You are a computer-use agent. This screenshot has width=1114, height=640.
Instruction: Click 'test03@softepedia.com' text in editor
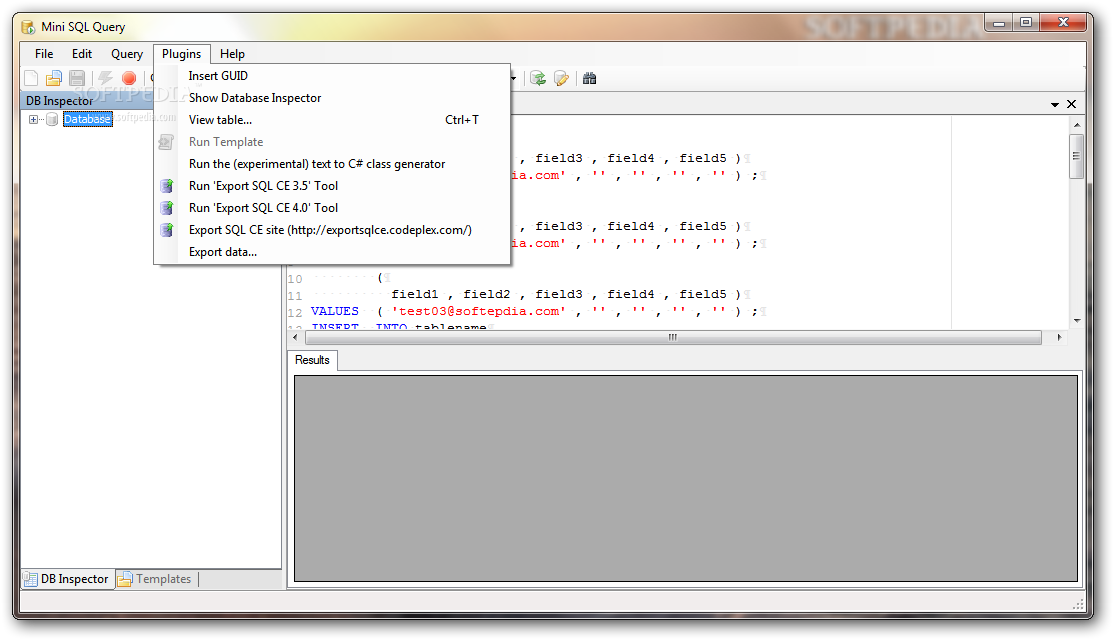tap(479, 311)
